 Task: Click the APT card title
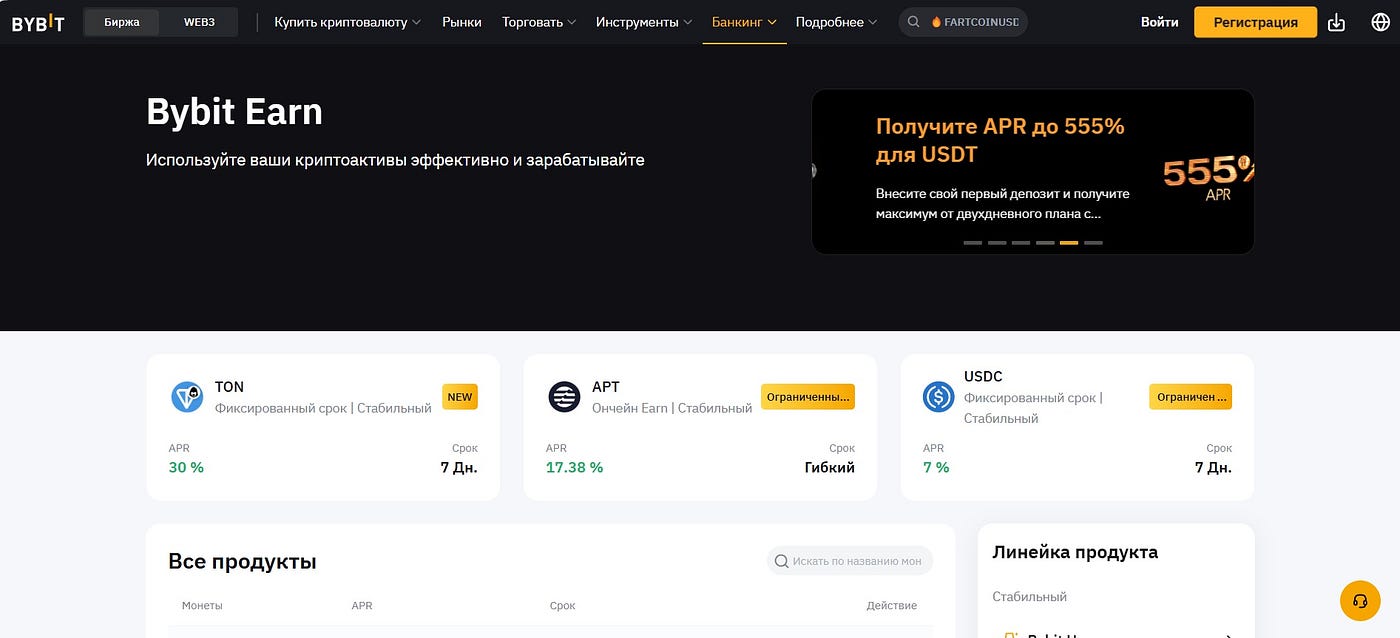click(606, 387)
